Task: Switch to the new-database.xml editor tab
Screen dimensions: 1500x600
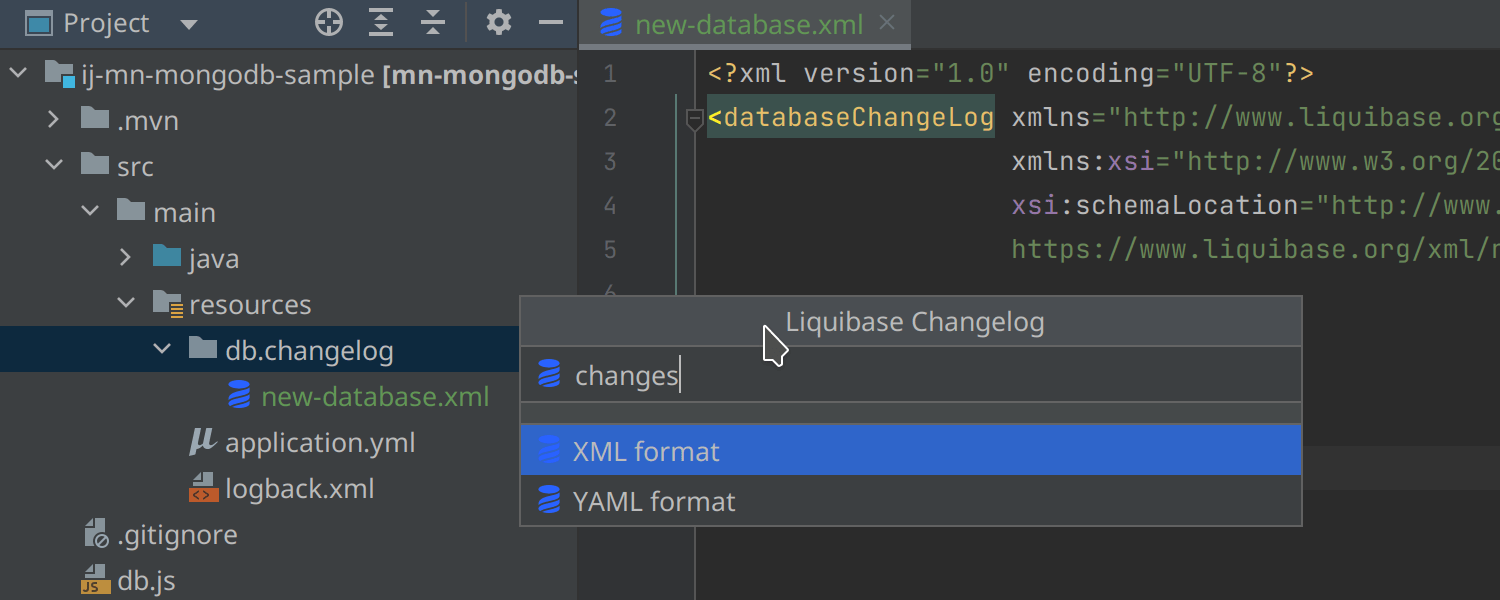Action: tap(748, 25)
